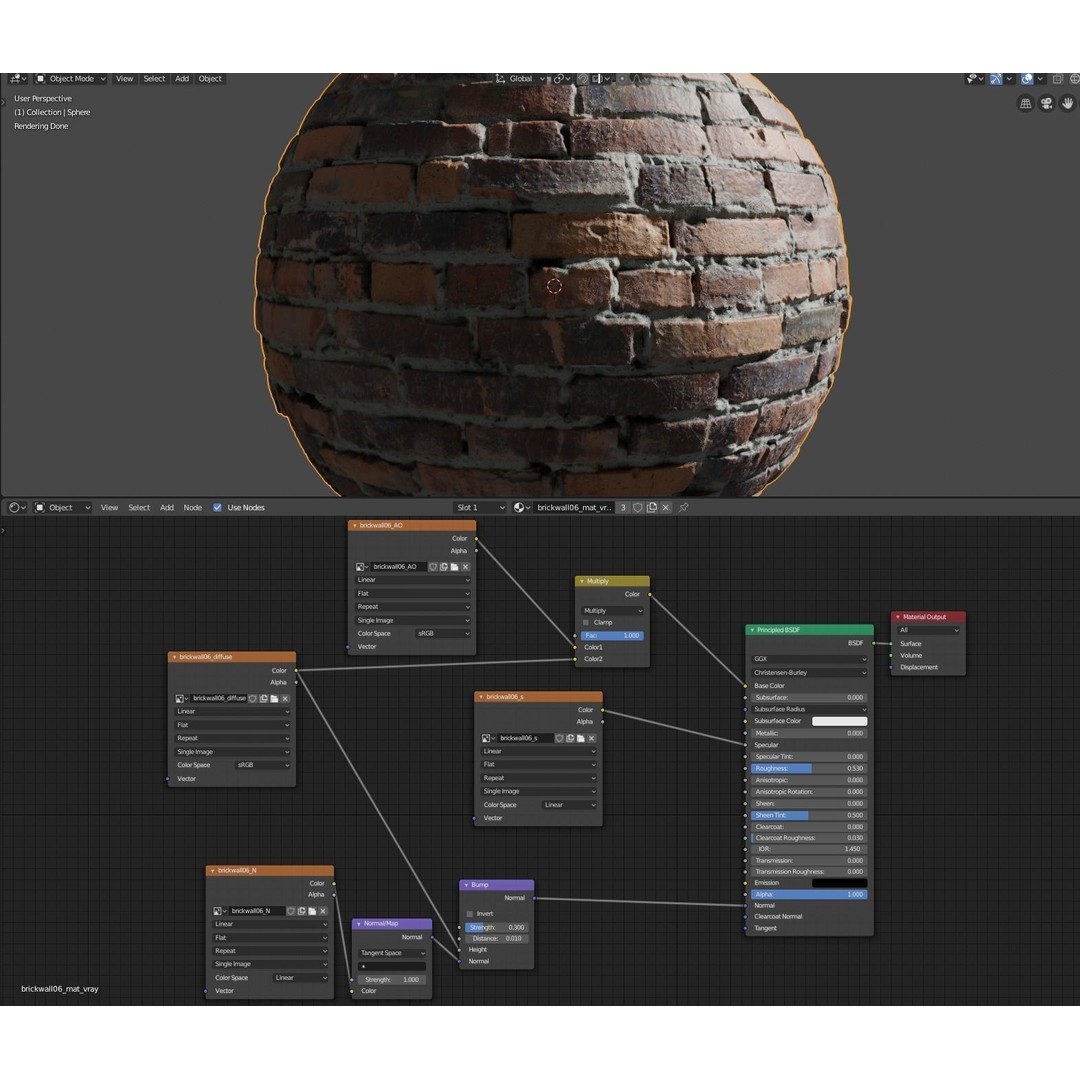1080x1080 pixels.
Task: Toggle the pin icon in node editor header
Action: (683, 508)
